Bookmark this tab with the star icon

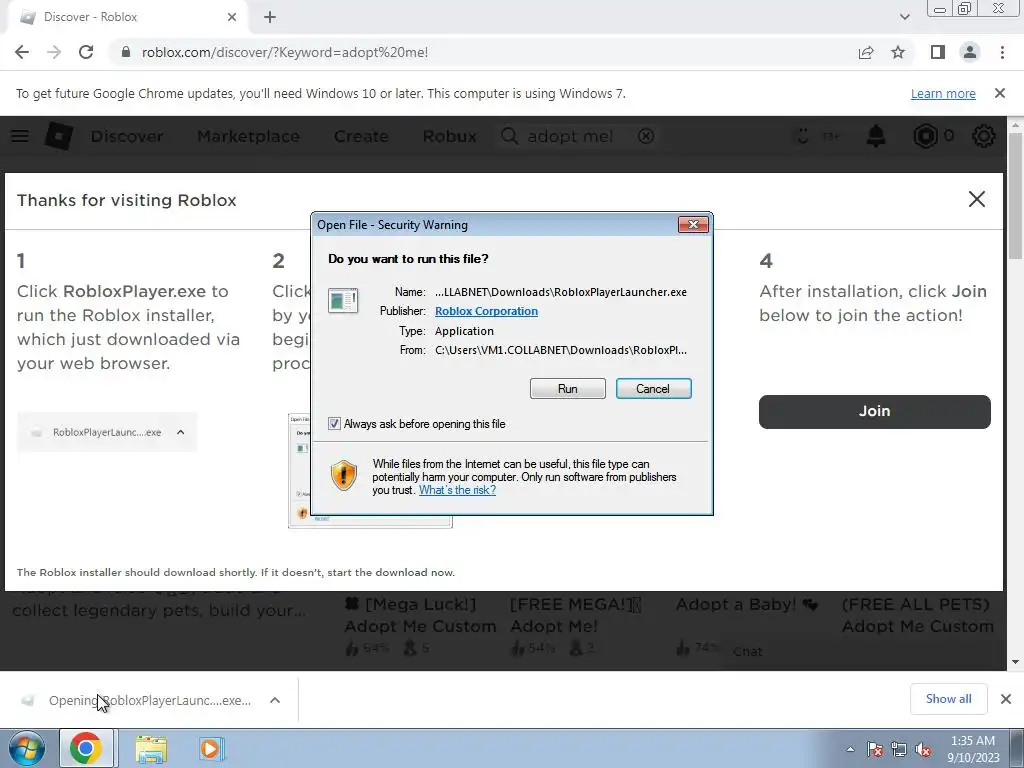click(898, 52)
